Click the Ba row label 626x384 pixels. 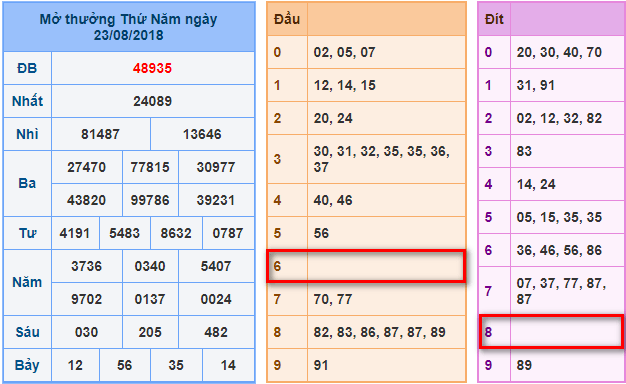pyautogui.click(x=27, y=184)
